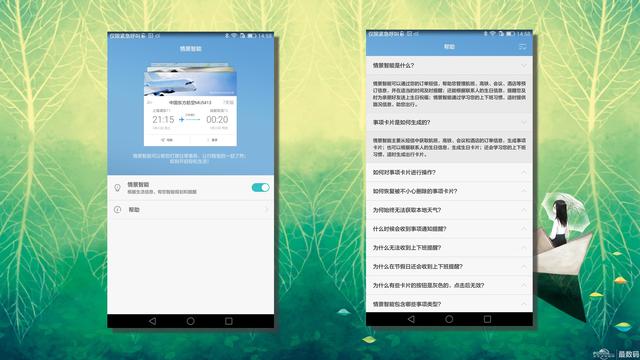The image size is (640, 360).
Task: Tap the lightbulb icon beside 情景智能
Action: (118, 188)
